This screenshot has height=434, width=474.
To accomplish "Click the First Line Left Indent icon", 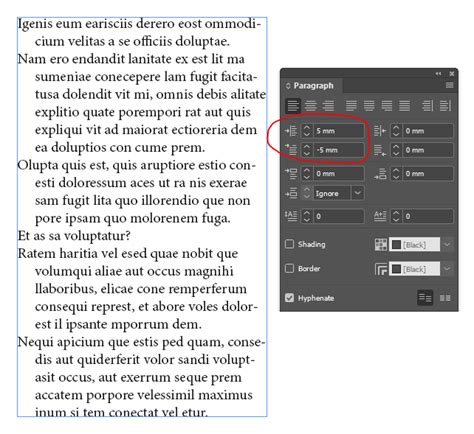I will pos(291,150).
